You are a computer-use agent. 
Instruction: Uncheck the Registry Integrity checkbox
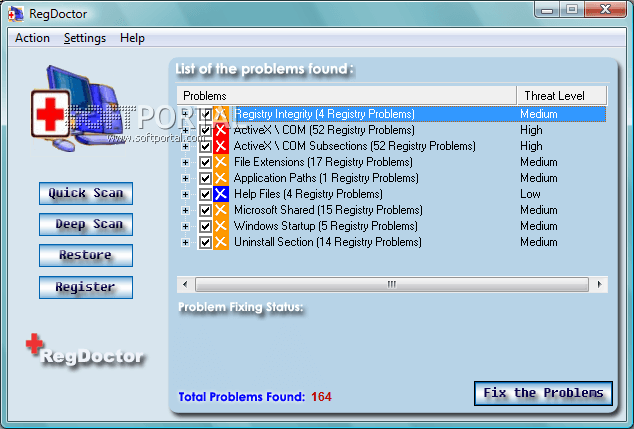tap(205, 114)
